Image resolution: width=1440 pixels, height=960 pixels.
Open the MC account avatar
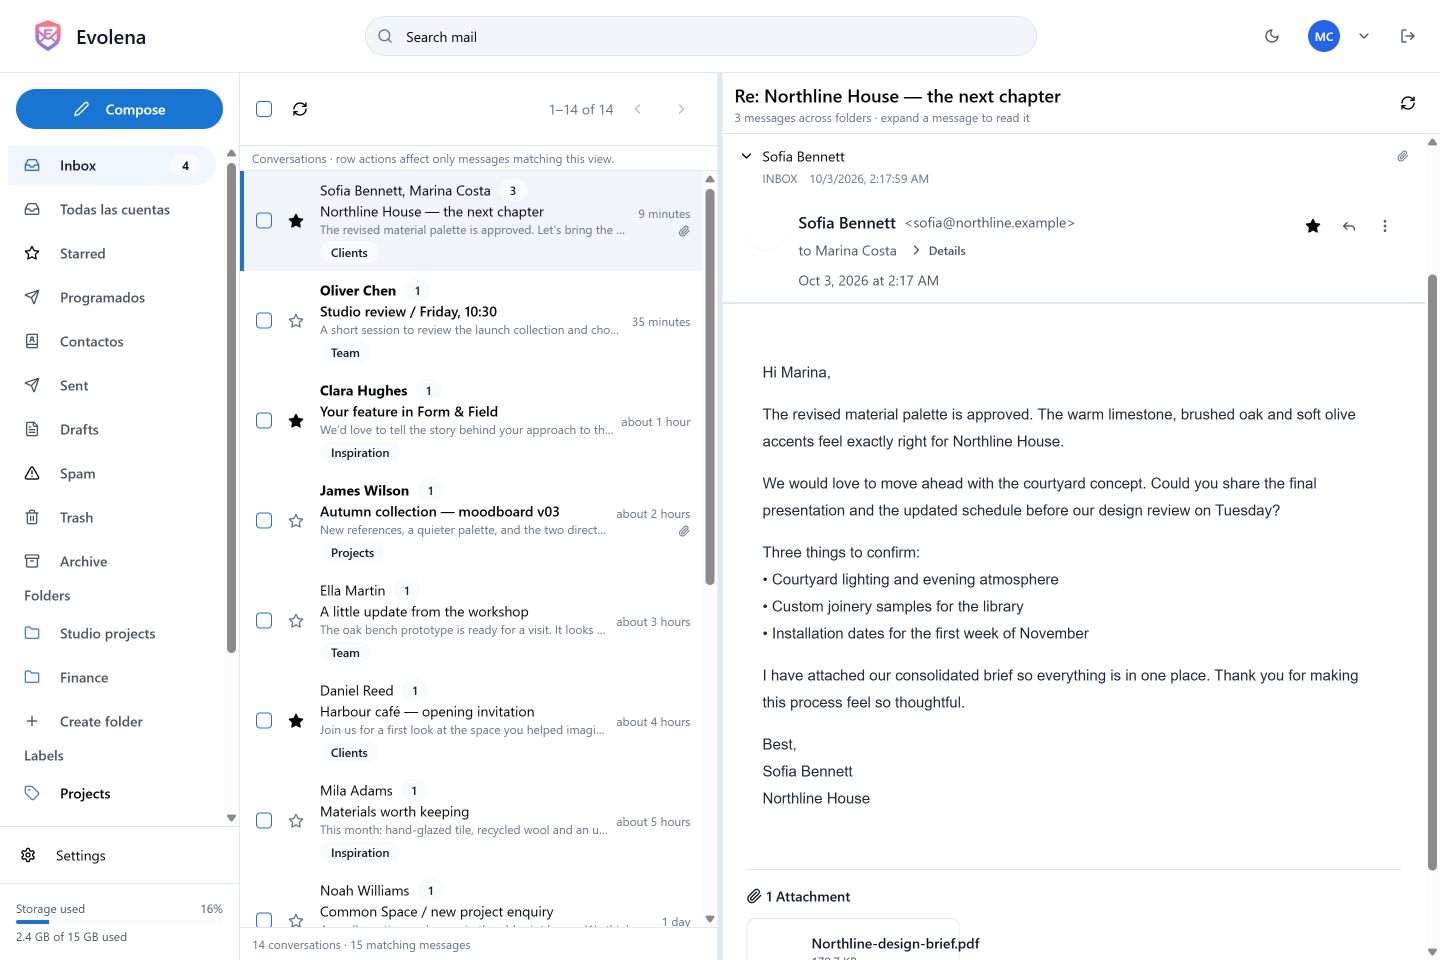pos(1324,36)
